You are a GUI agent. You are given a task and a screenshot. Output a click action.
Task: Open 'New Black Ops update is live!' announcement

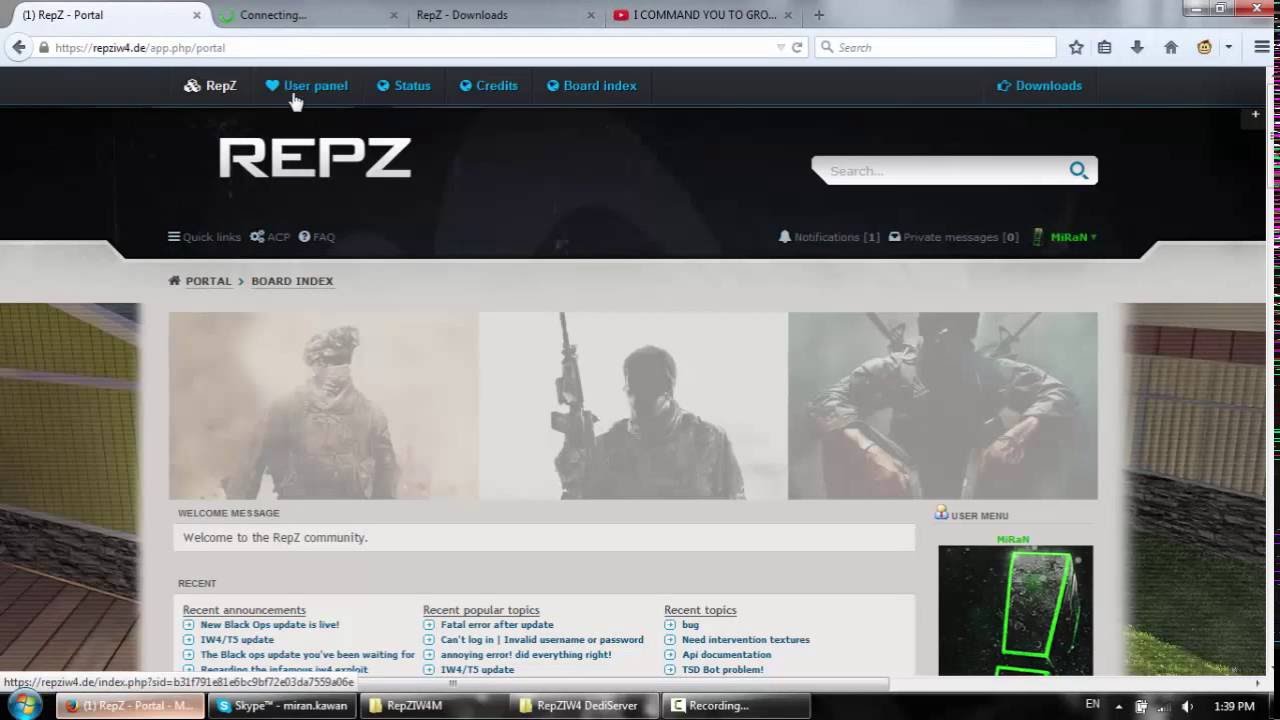[x=270, y=625]
